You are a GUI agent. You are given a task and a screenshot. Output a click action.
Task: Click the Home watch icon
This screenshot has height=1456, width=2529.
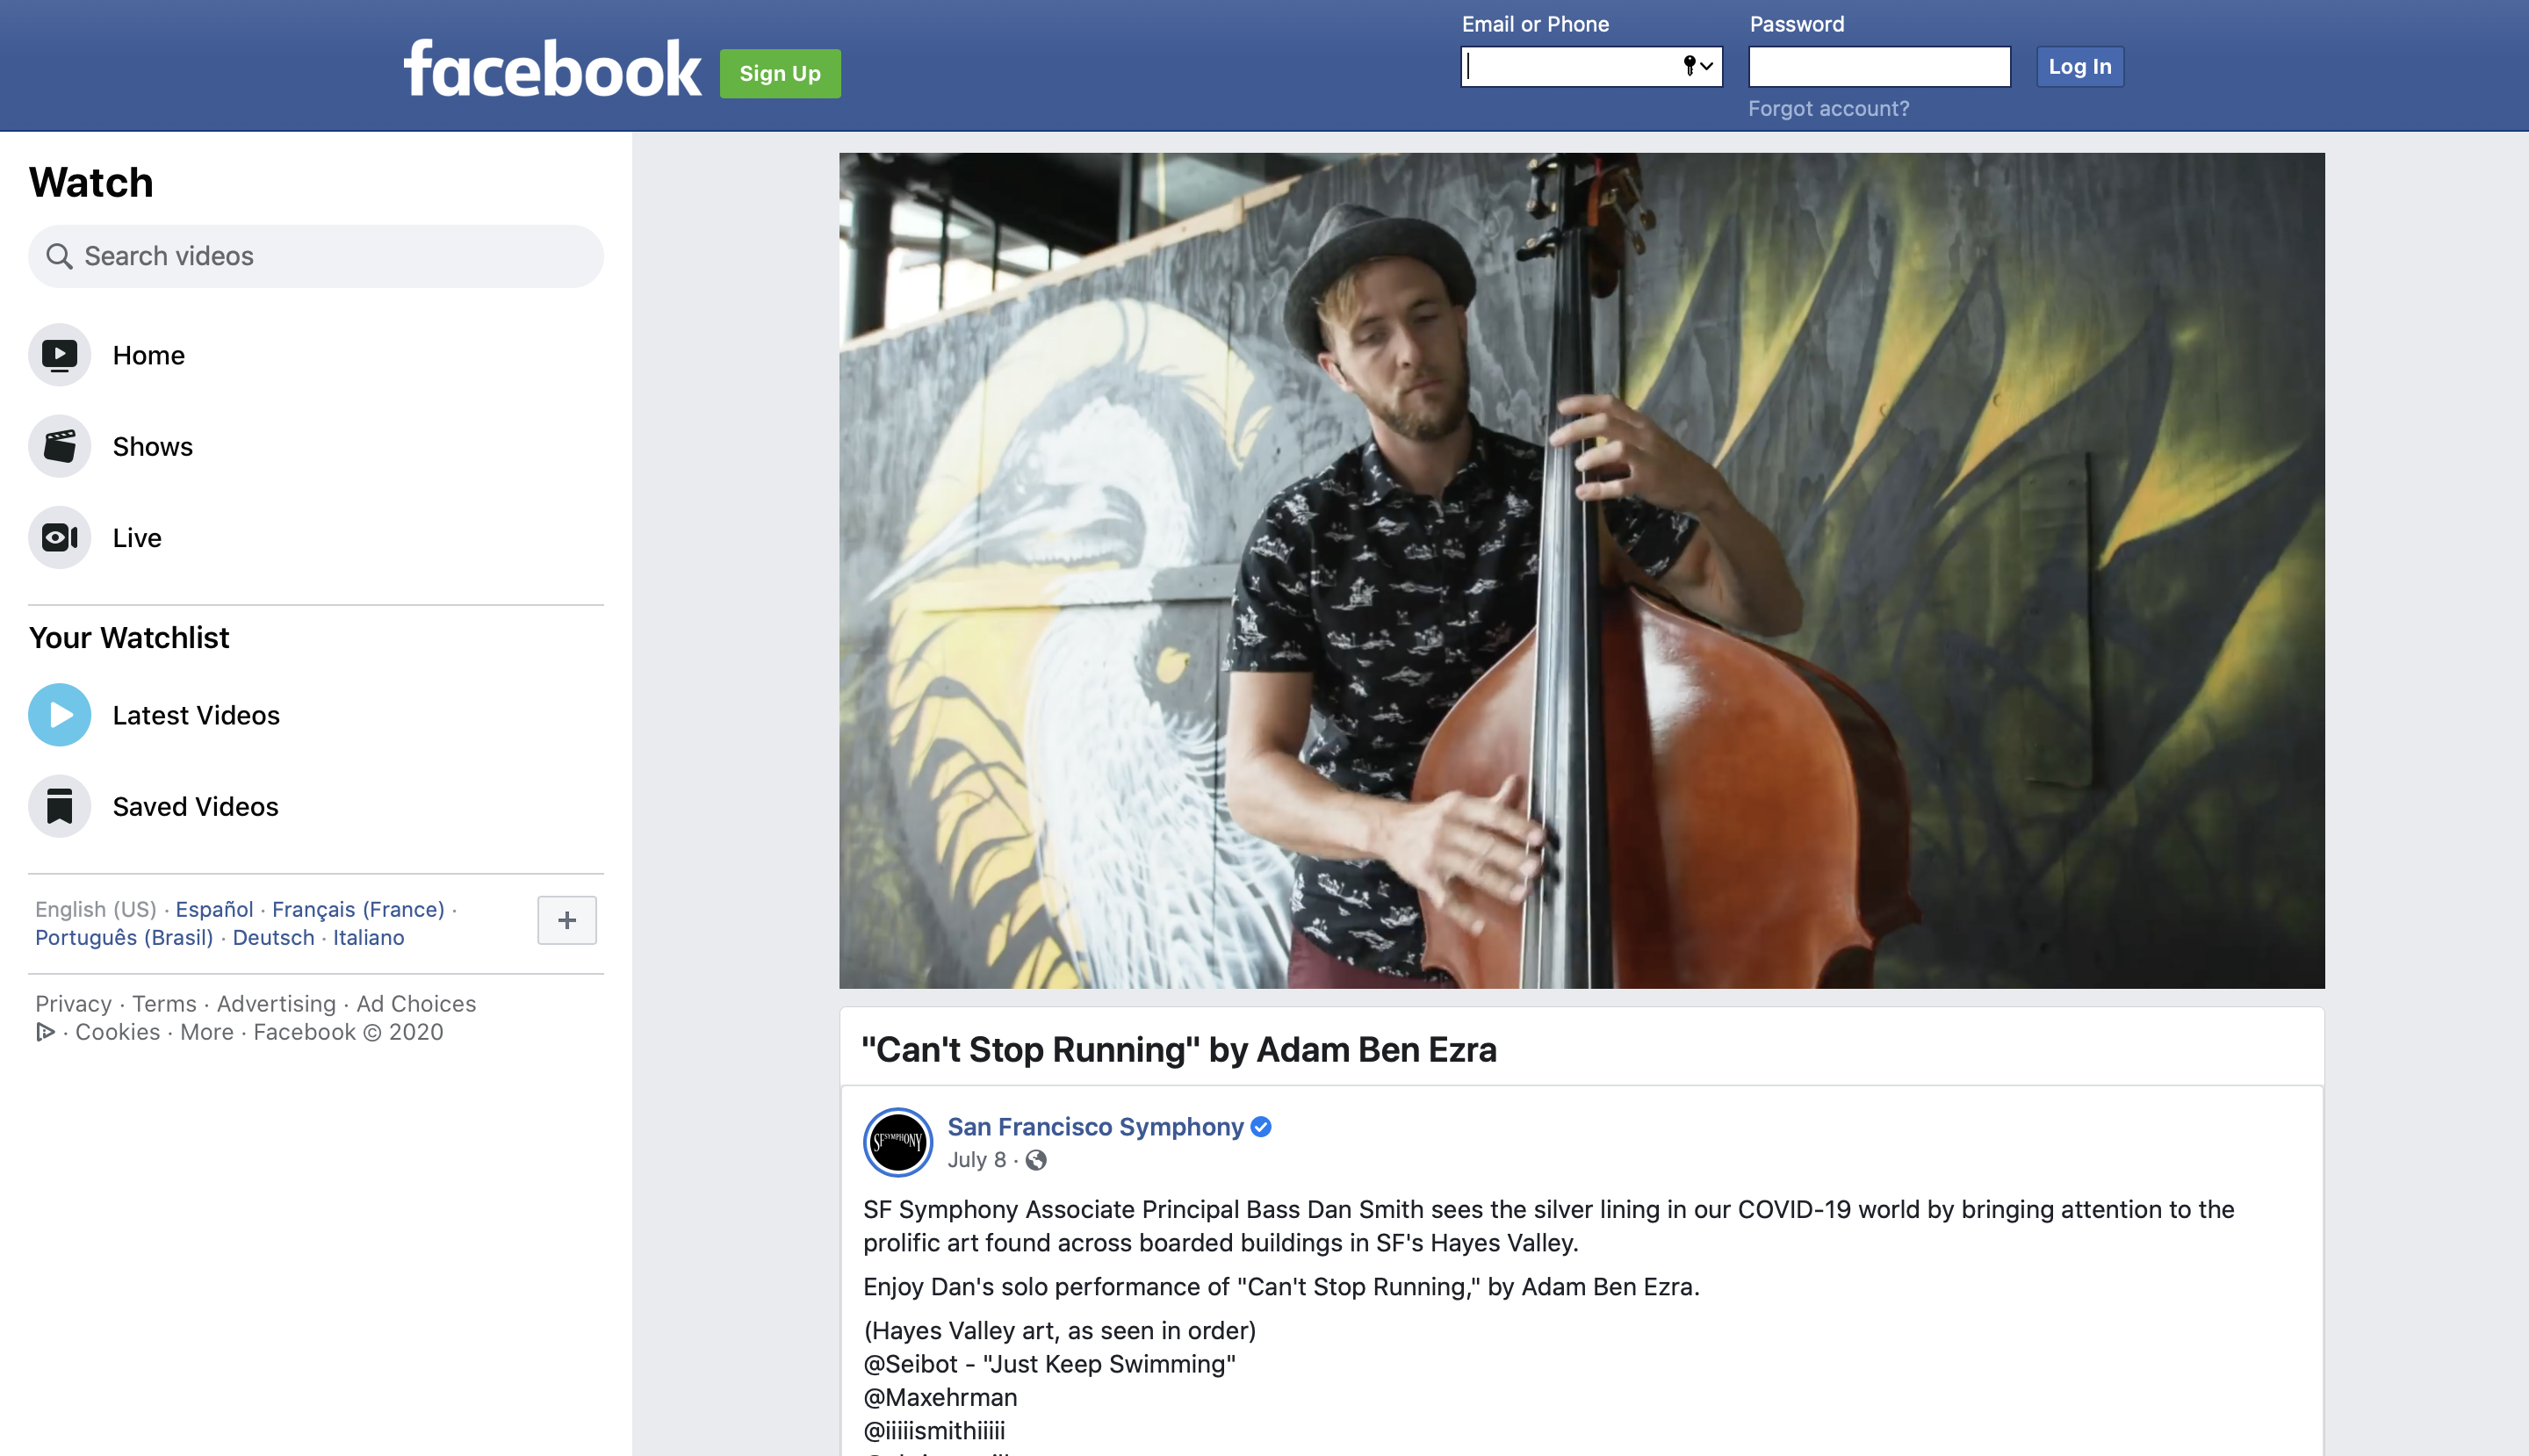click(x=59, y=355)
